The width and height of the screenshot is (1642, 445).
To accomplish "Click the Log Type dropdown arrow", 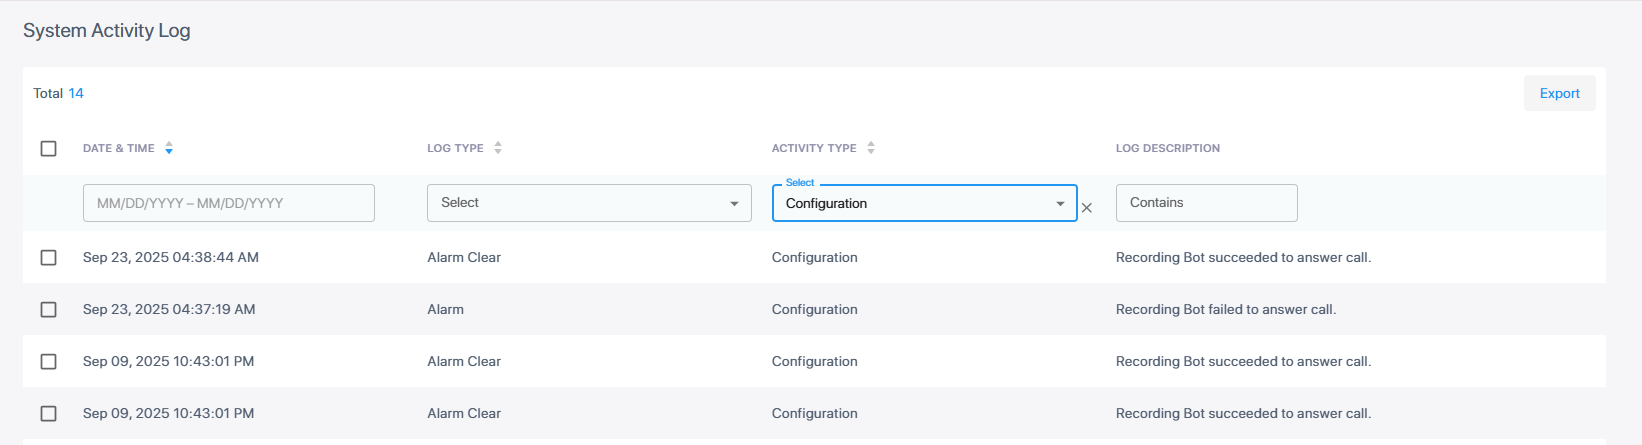I will click(x=734, y=204).
